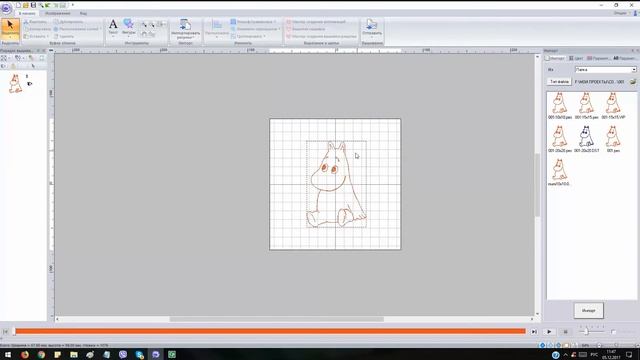
Task: Select the 001-10x10.pes thumbnail
Action: (x=560, y=106)
